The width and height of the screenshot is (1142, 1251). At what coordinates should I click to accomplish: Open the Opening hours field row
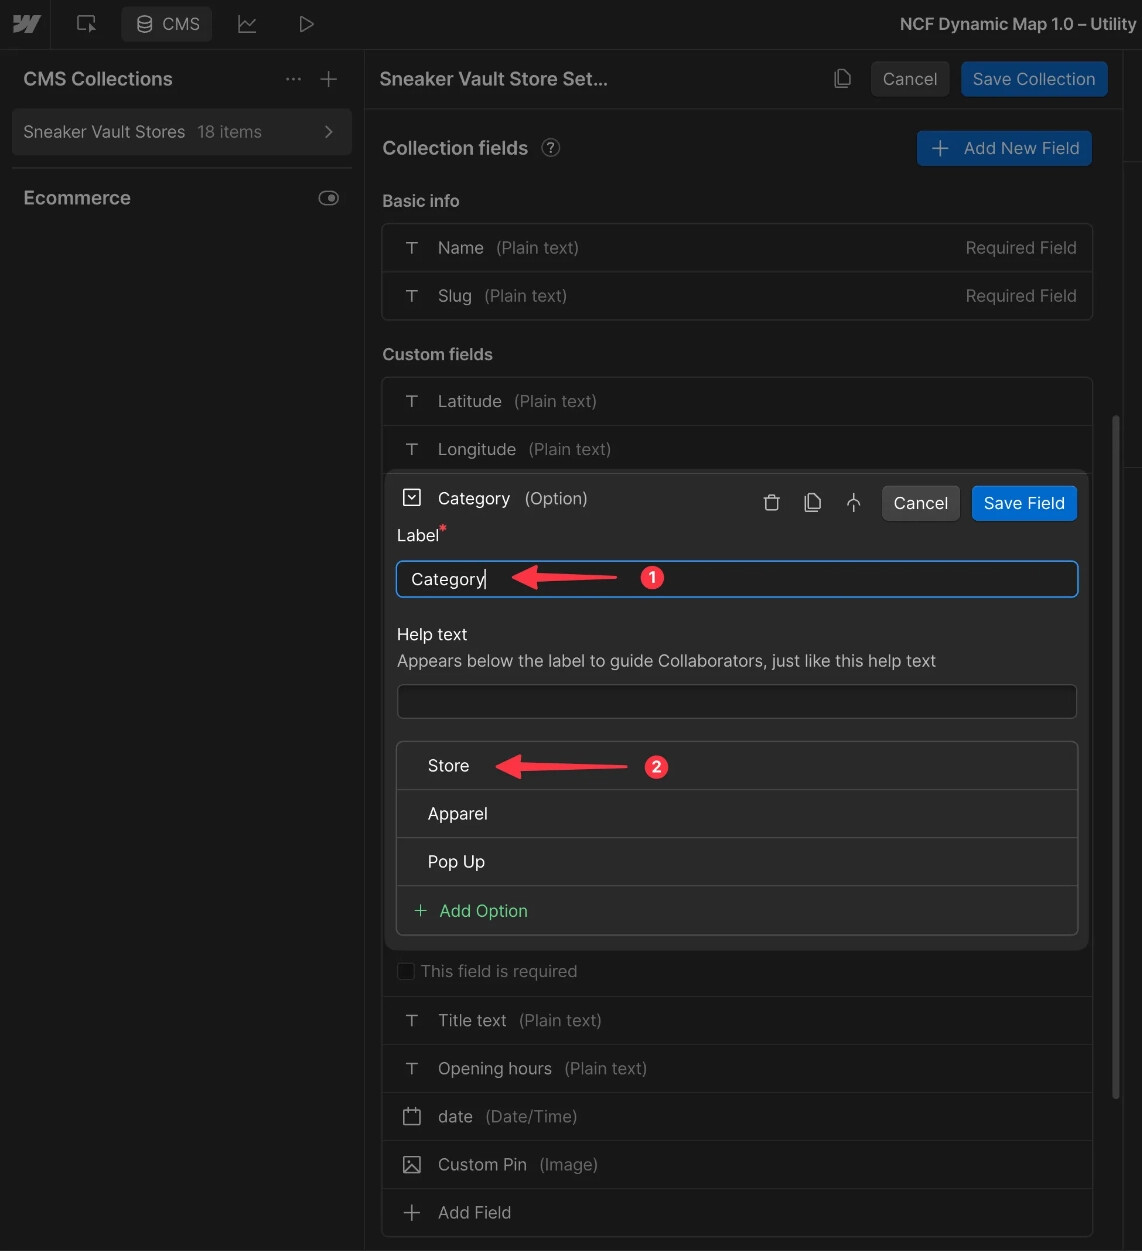coord(737,1069)
